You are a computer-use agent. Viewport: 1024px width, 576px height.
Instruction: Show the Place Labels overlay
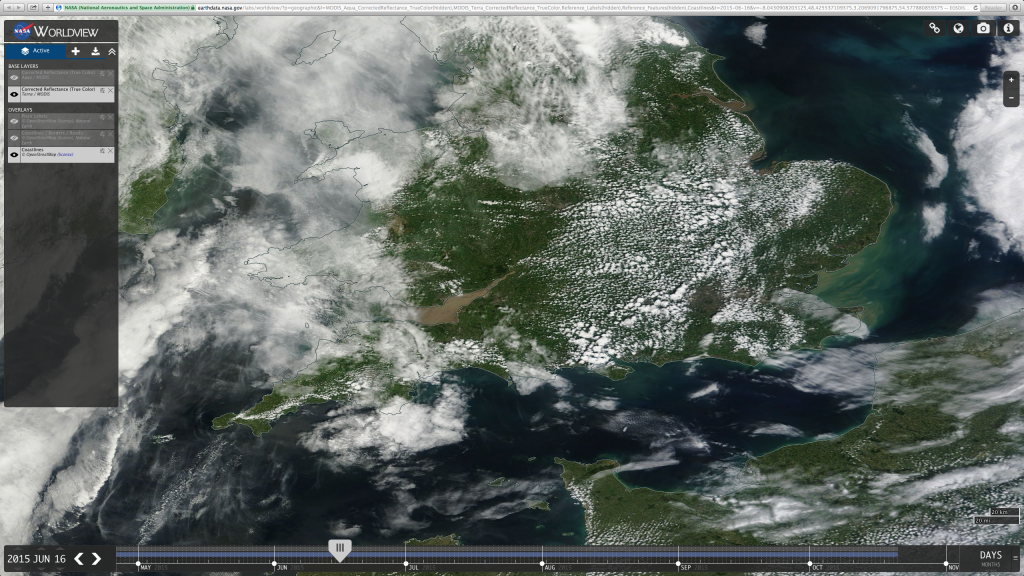pos(14,121)
